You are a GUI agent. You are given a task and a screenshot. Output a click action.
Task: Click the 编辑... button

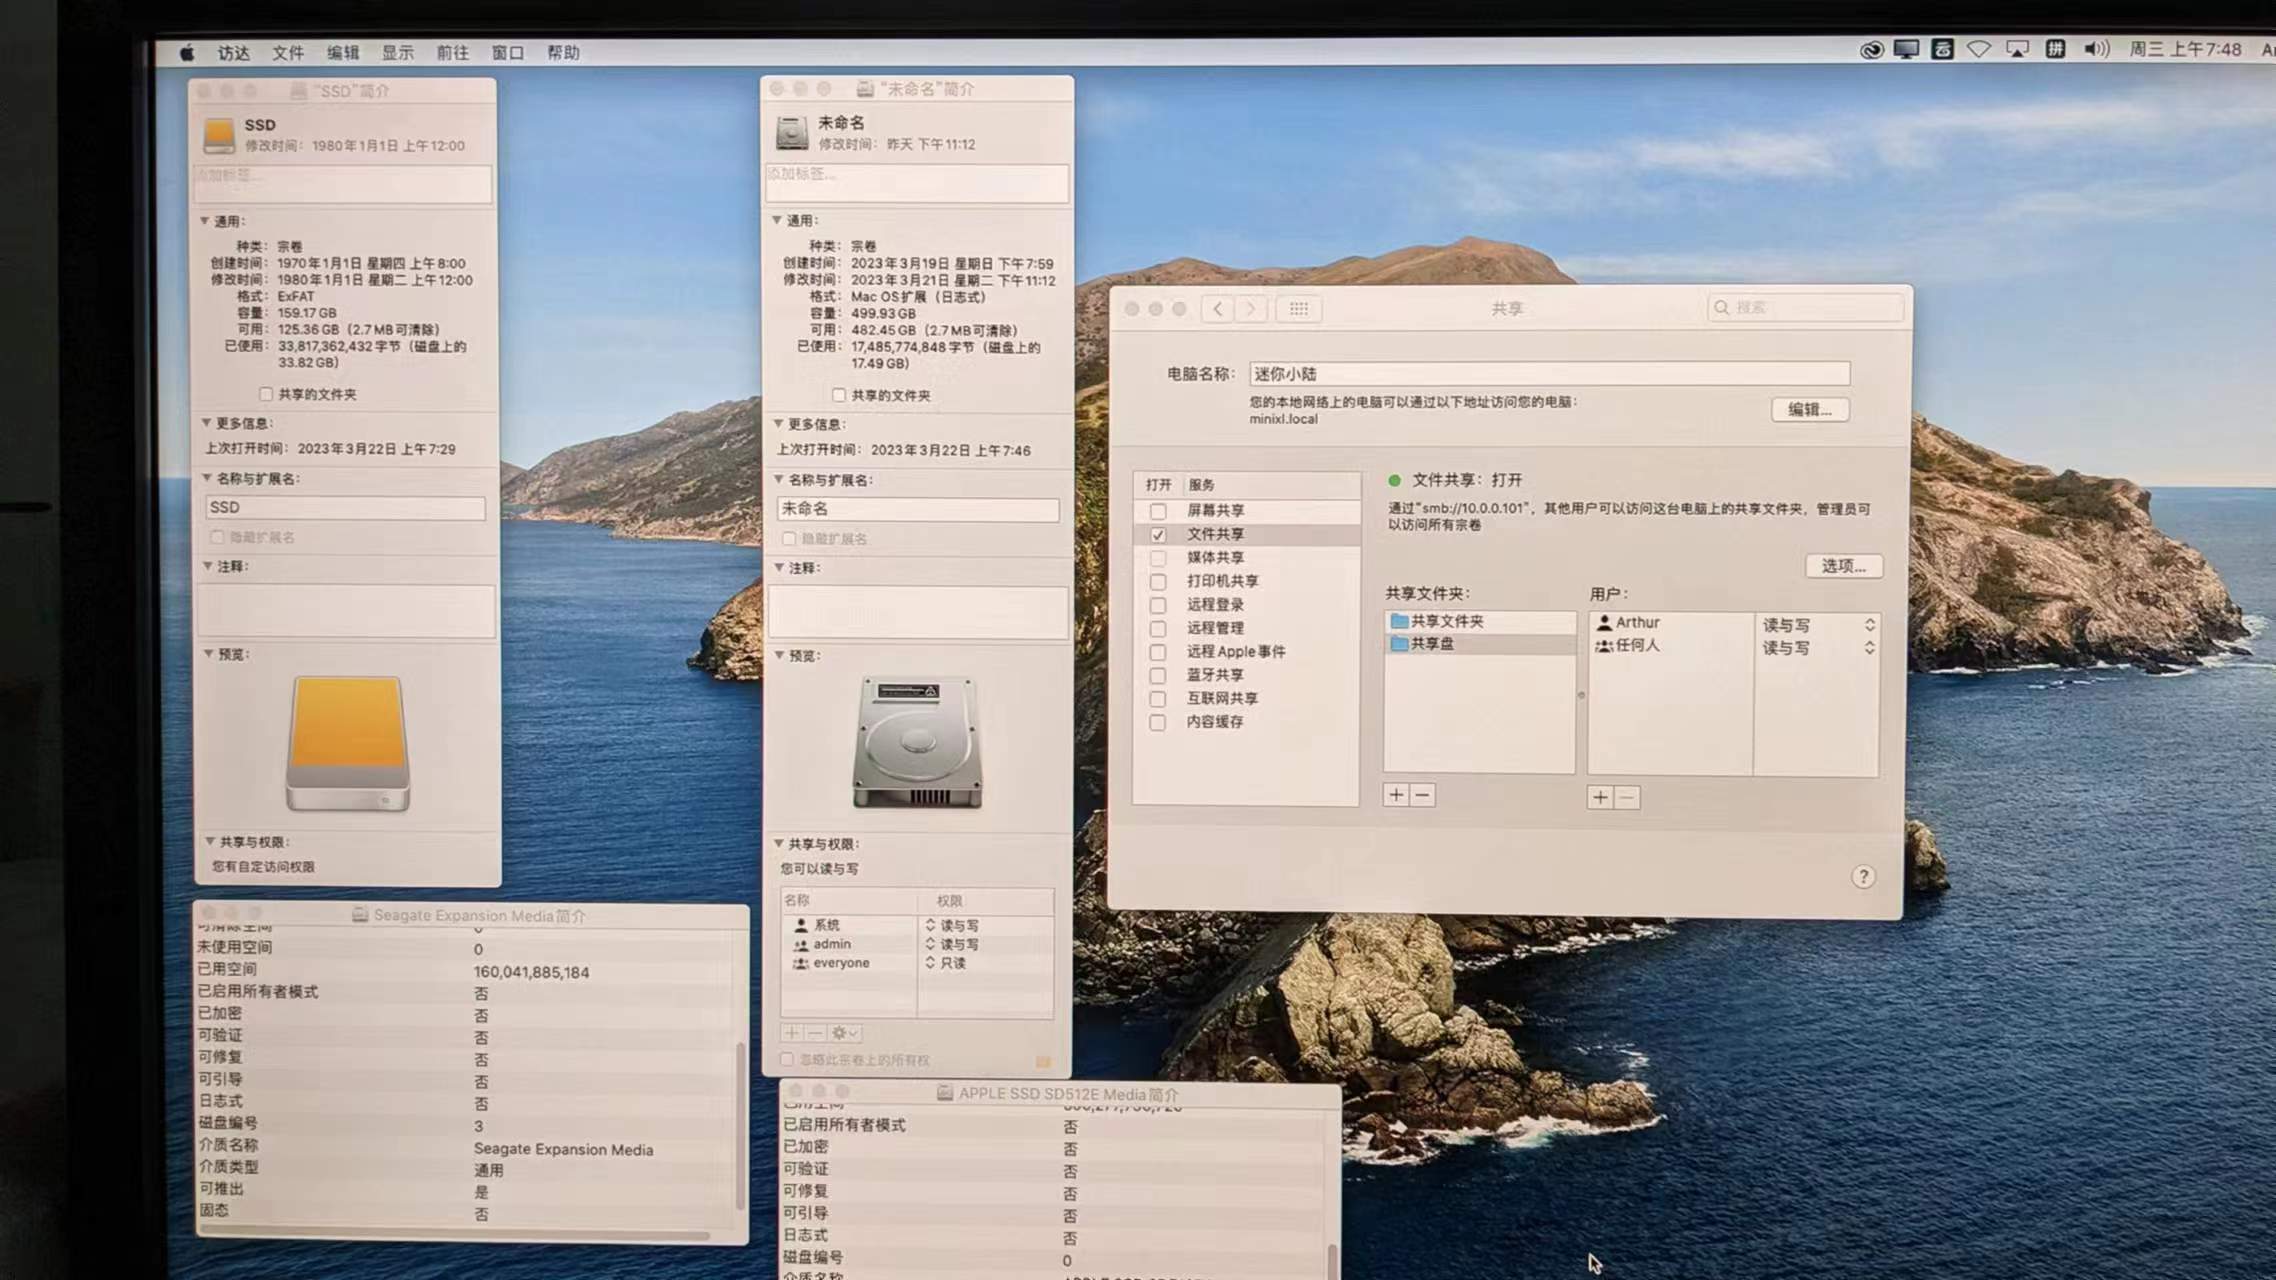[1809, 410]
